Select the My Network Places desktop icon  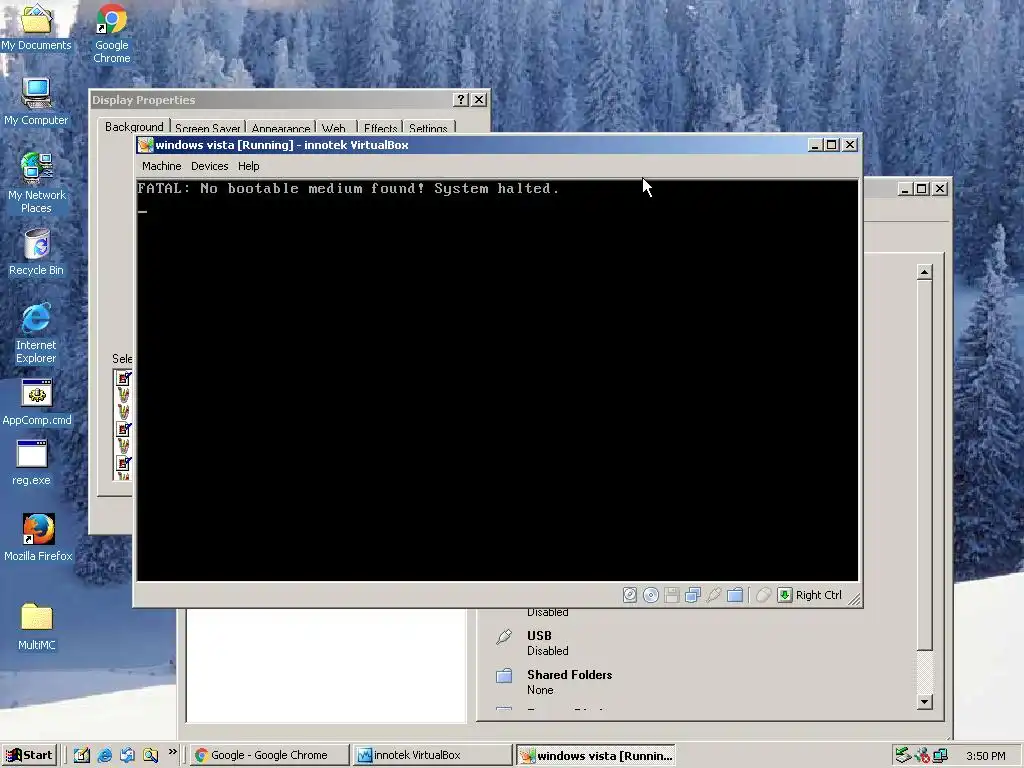[x=36, y=183]
